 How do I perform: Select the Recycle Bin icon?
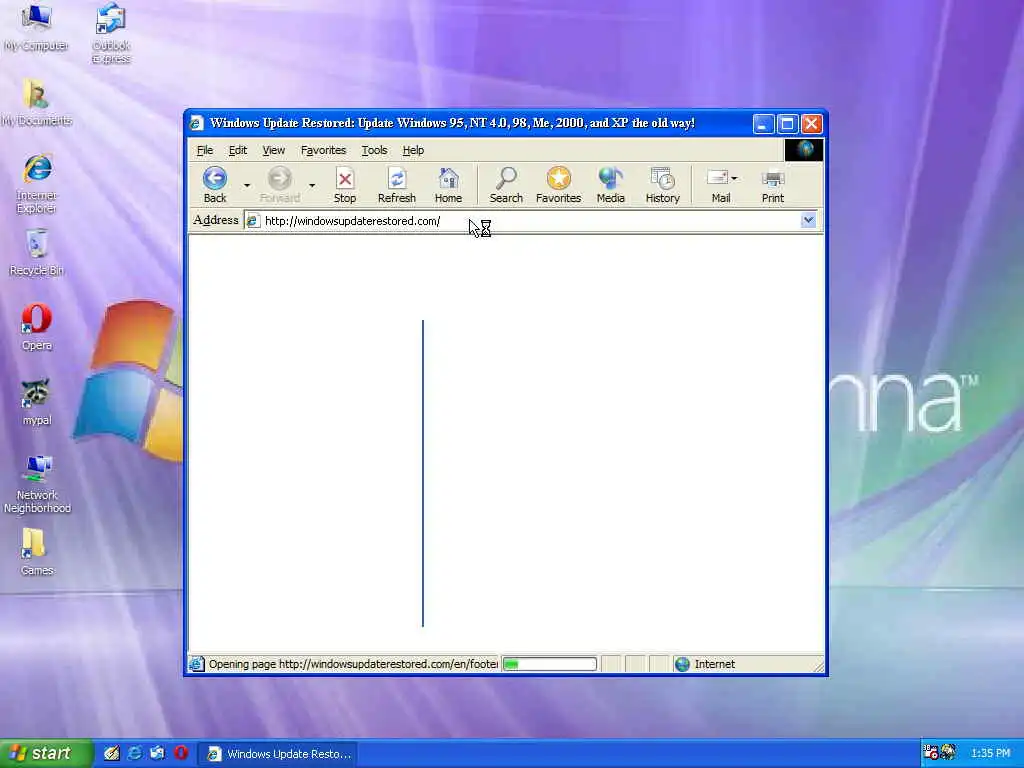tap(37, 253)
